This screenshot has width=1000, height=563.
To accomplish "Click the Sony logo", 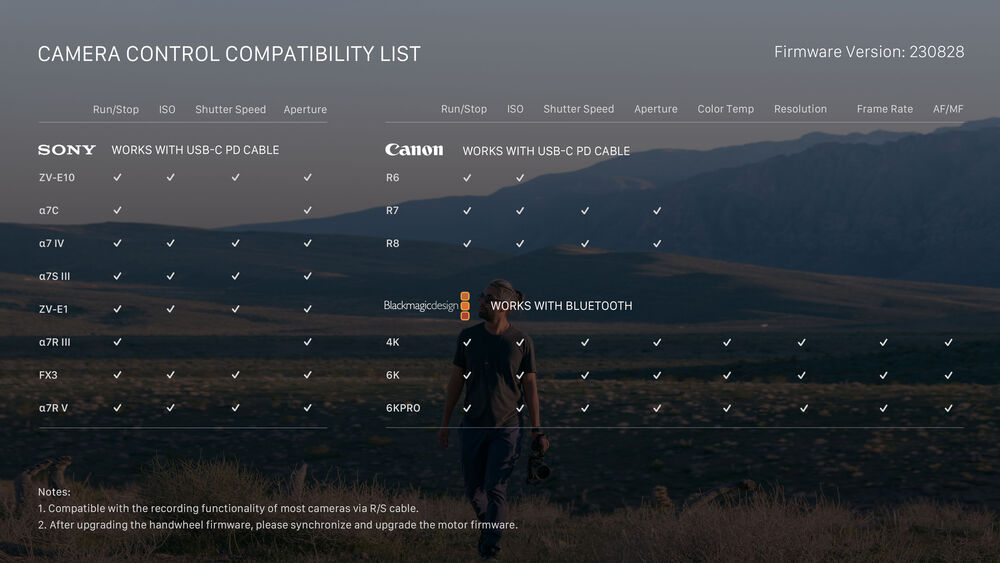I will 67,150.
